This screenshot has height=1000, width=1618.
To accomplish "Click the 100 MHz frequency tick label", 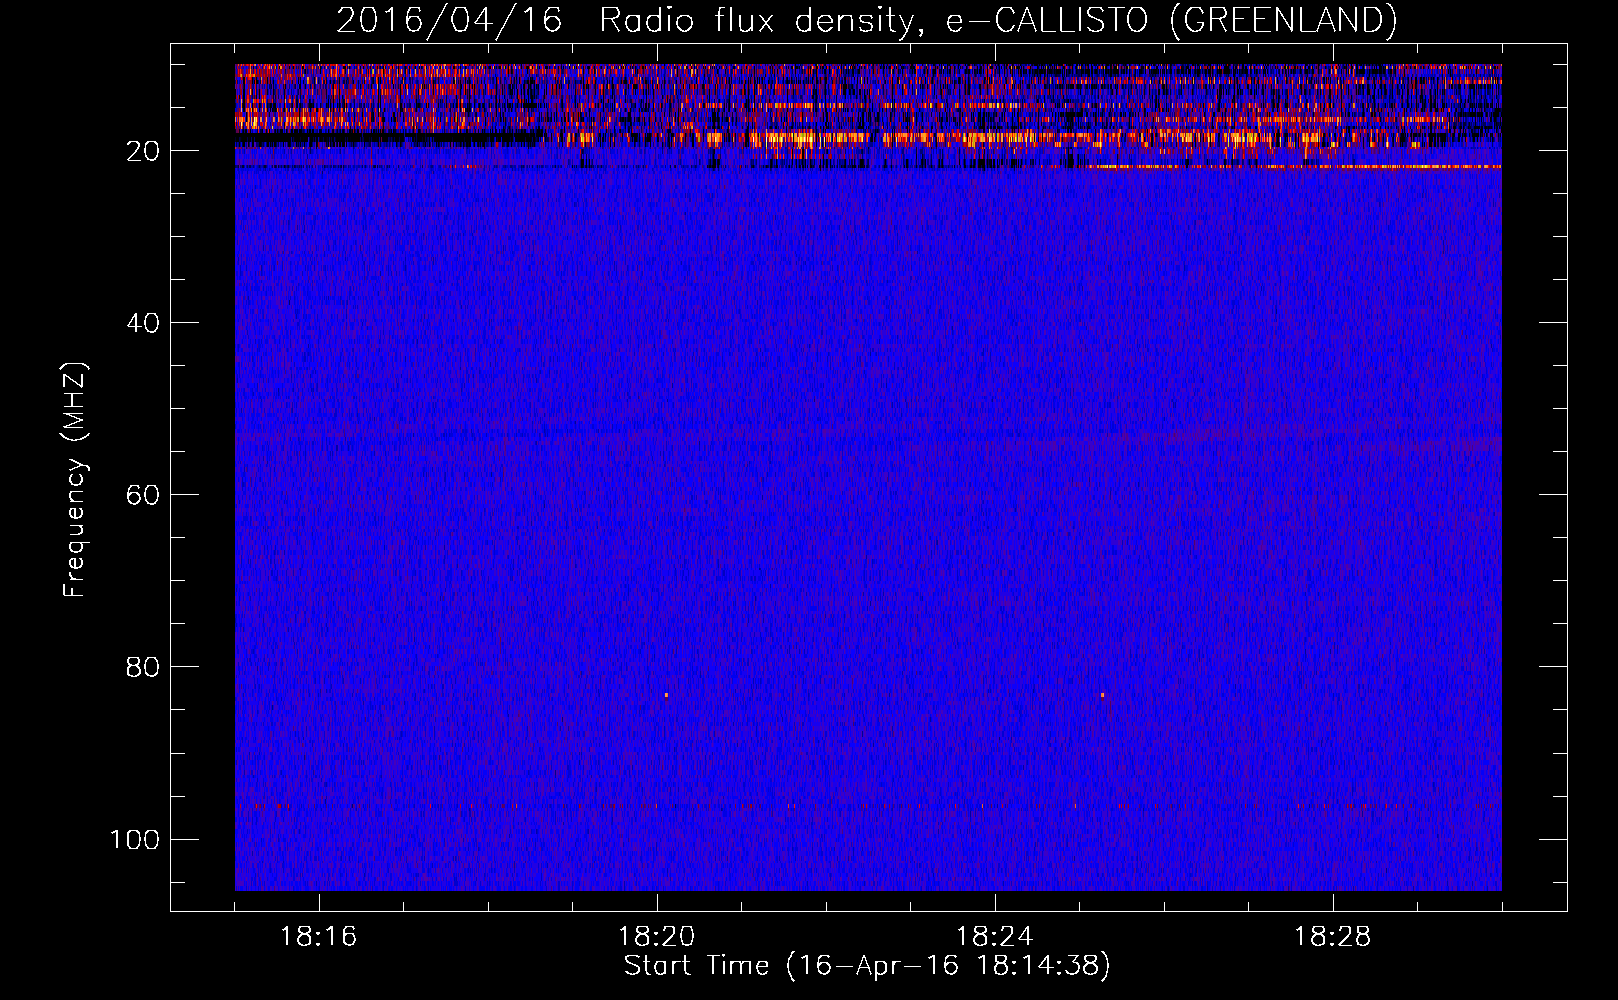I will click(x=134, y=839).
